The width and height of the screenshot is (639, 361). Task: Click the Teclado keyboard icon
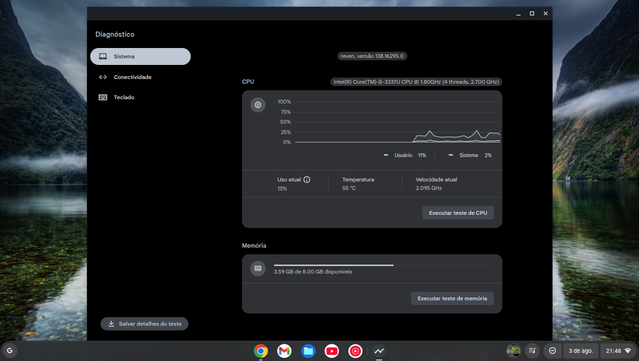coord(103,97)
